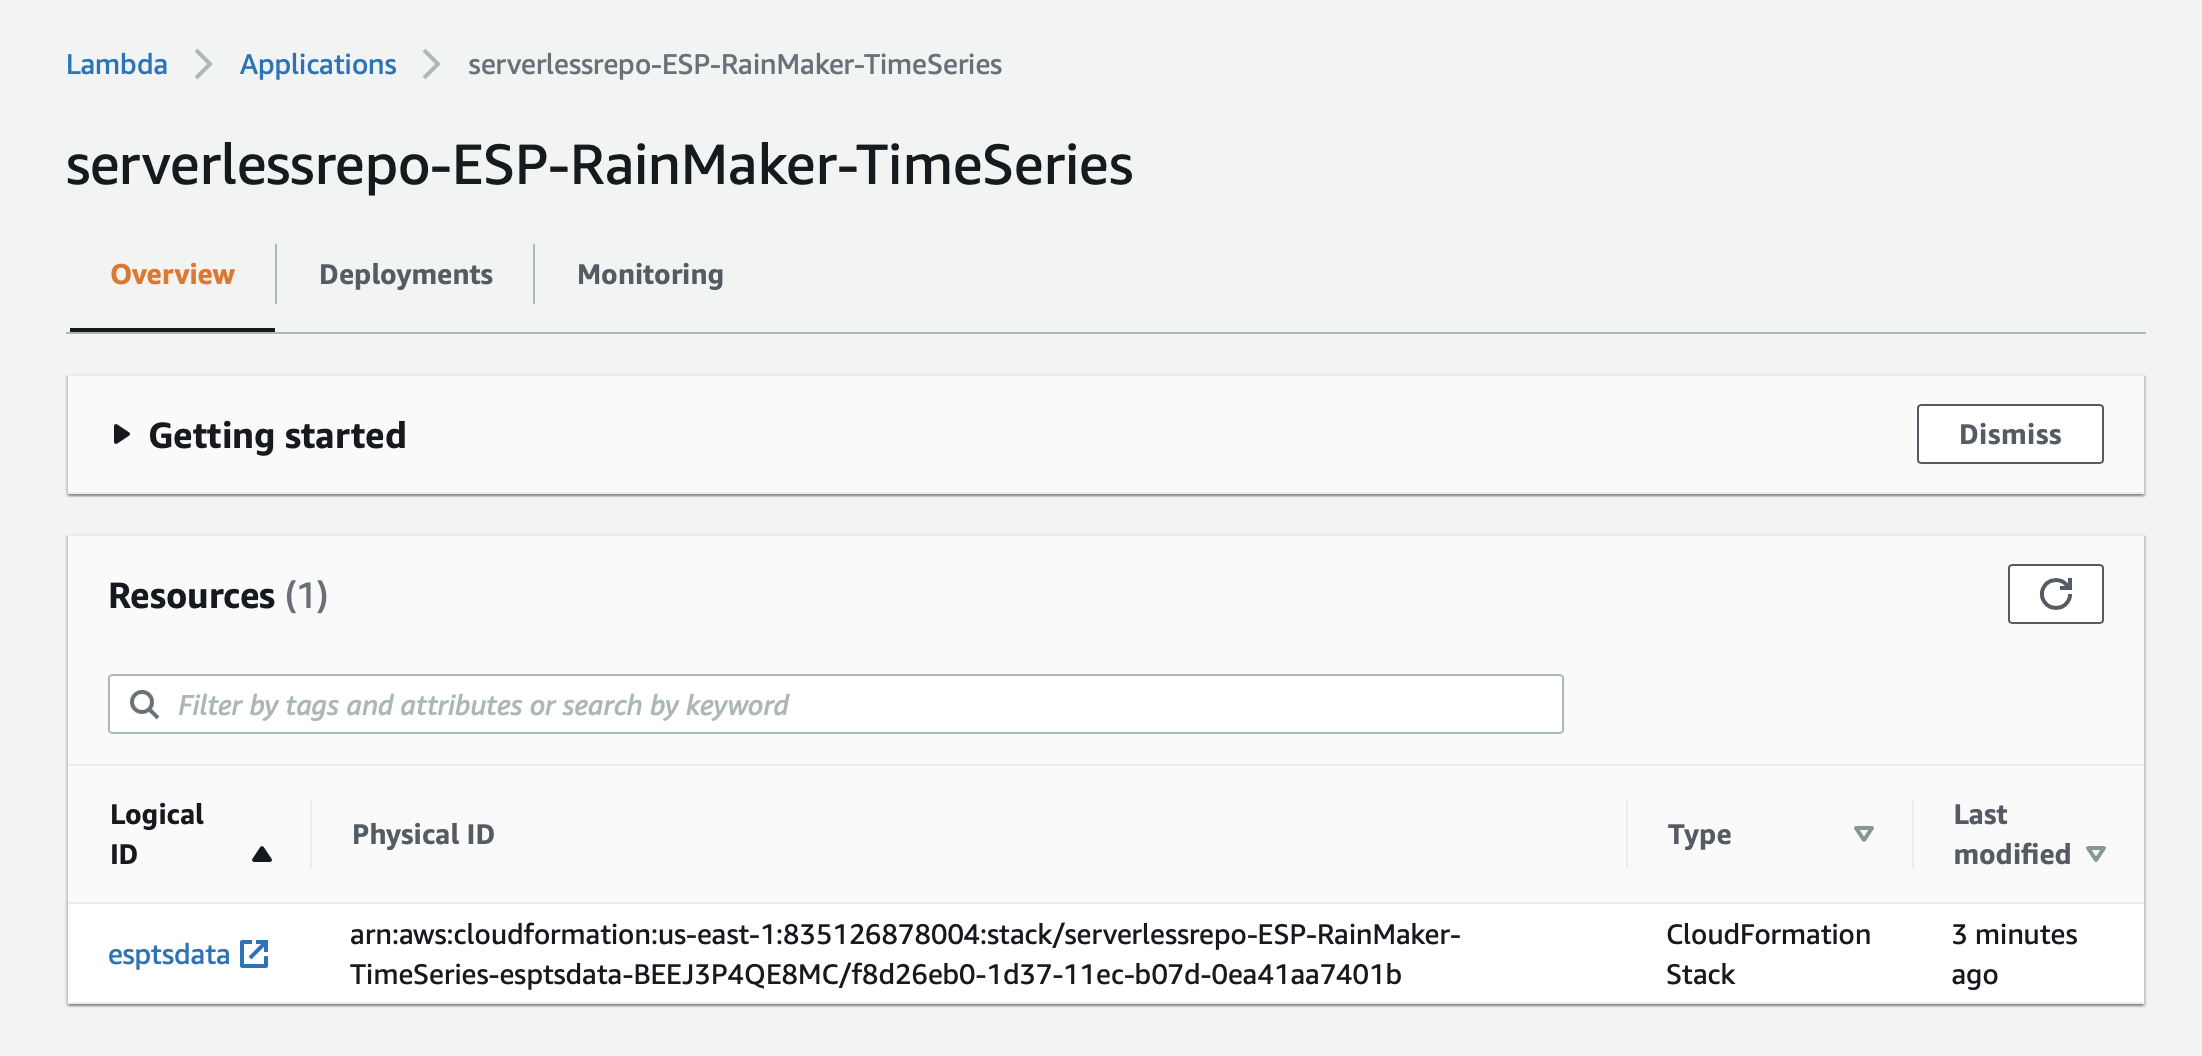This screenshot has height=1056, width=2202.
Task: Open the esptsdata resource link
Action: coord(169,954)
